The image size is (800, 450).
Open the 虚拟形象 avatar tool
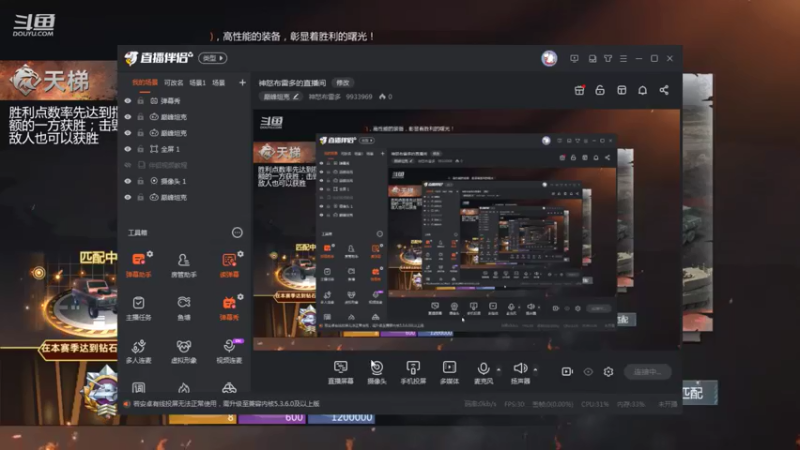tap(184, 351)
